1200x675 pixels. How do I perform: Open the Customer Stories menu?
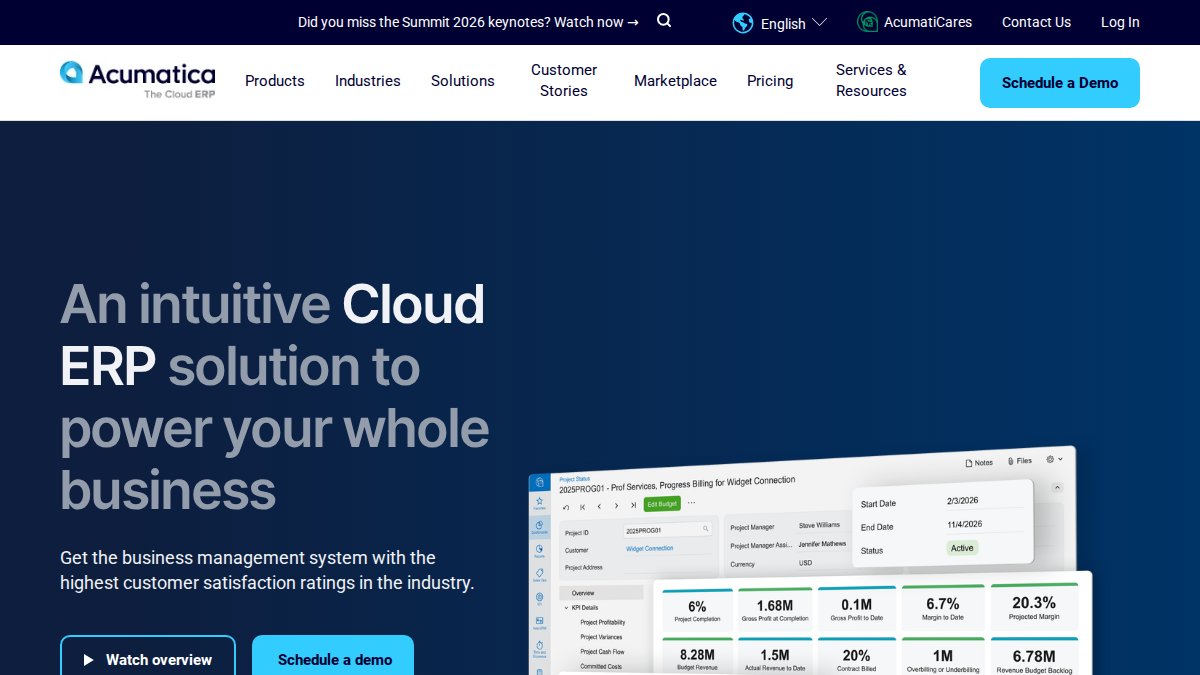[x=564, y=80]
